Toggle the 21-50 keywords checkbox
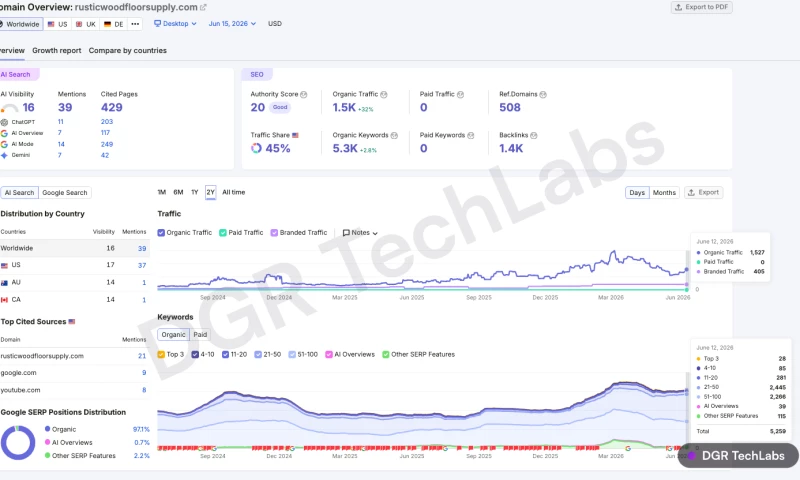800x480 pixels. (258, 355)
